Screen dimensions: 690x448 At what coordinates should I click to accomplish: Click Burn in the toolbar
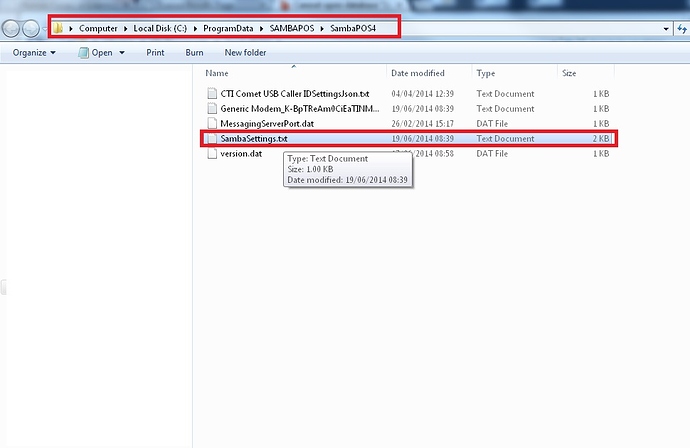click(194, 53)
